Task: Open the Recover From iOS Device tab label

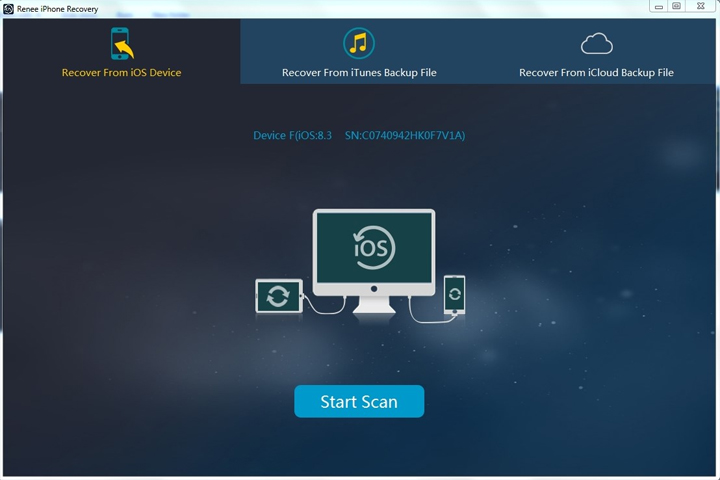Action: pyautogui.click(x=121, y=73)
